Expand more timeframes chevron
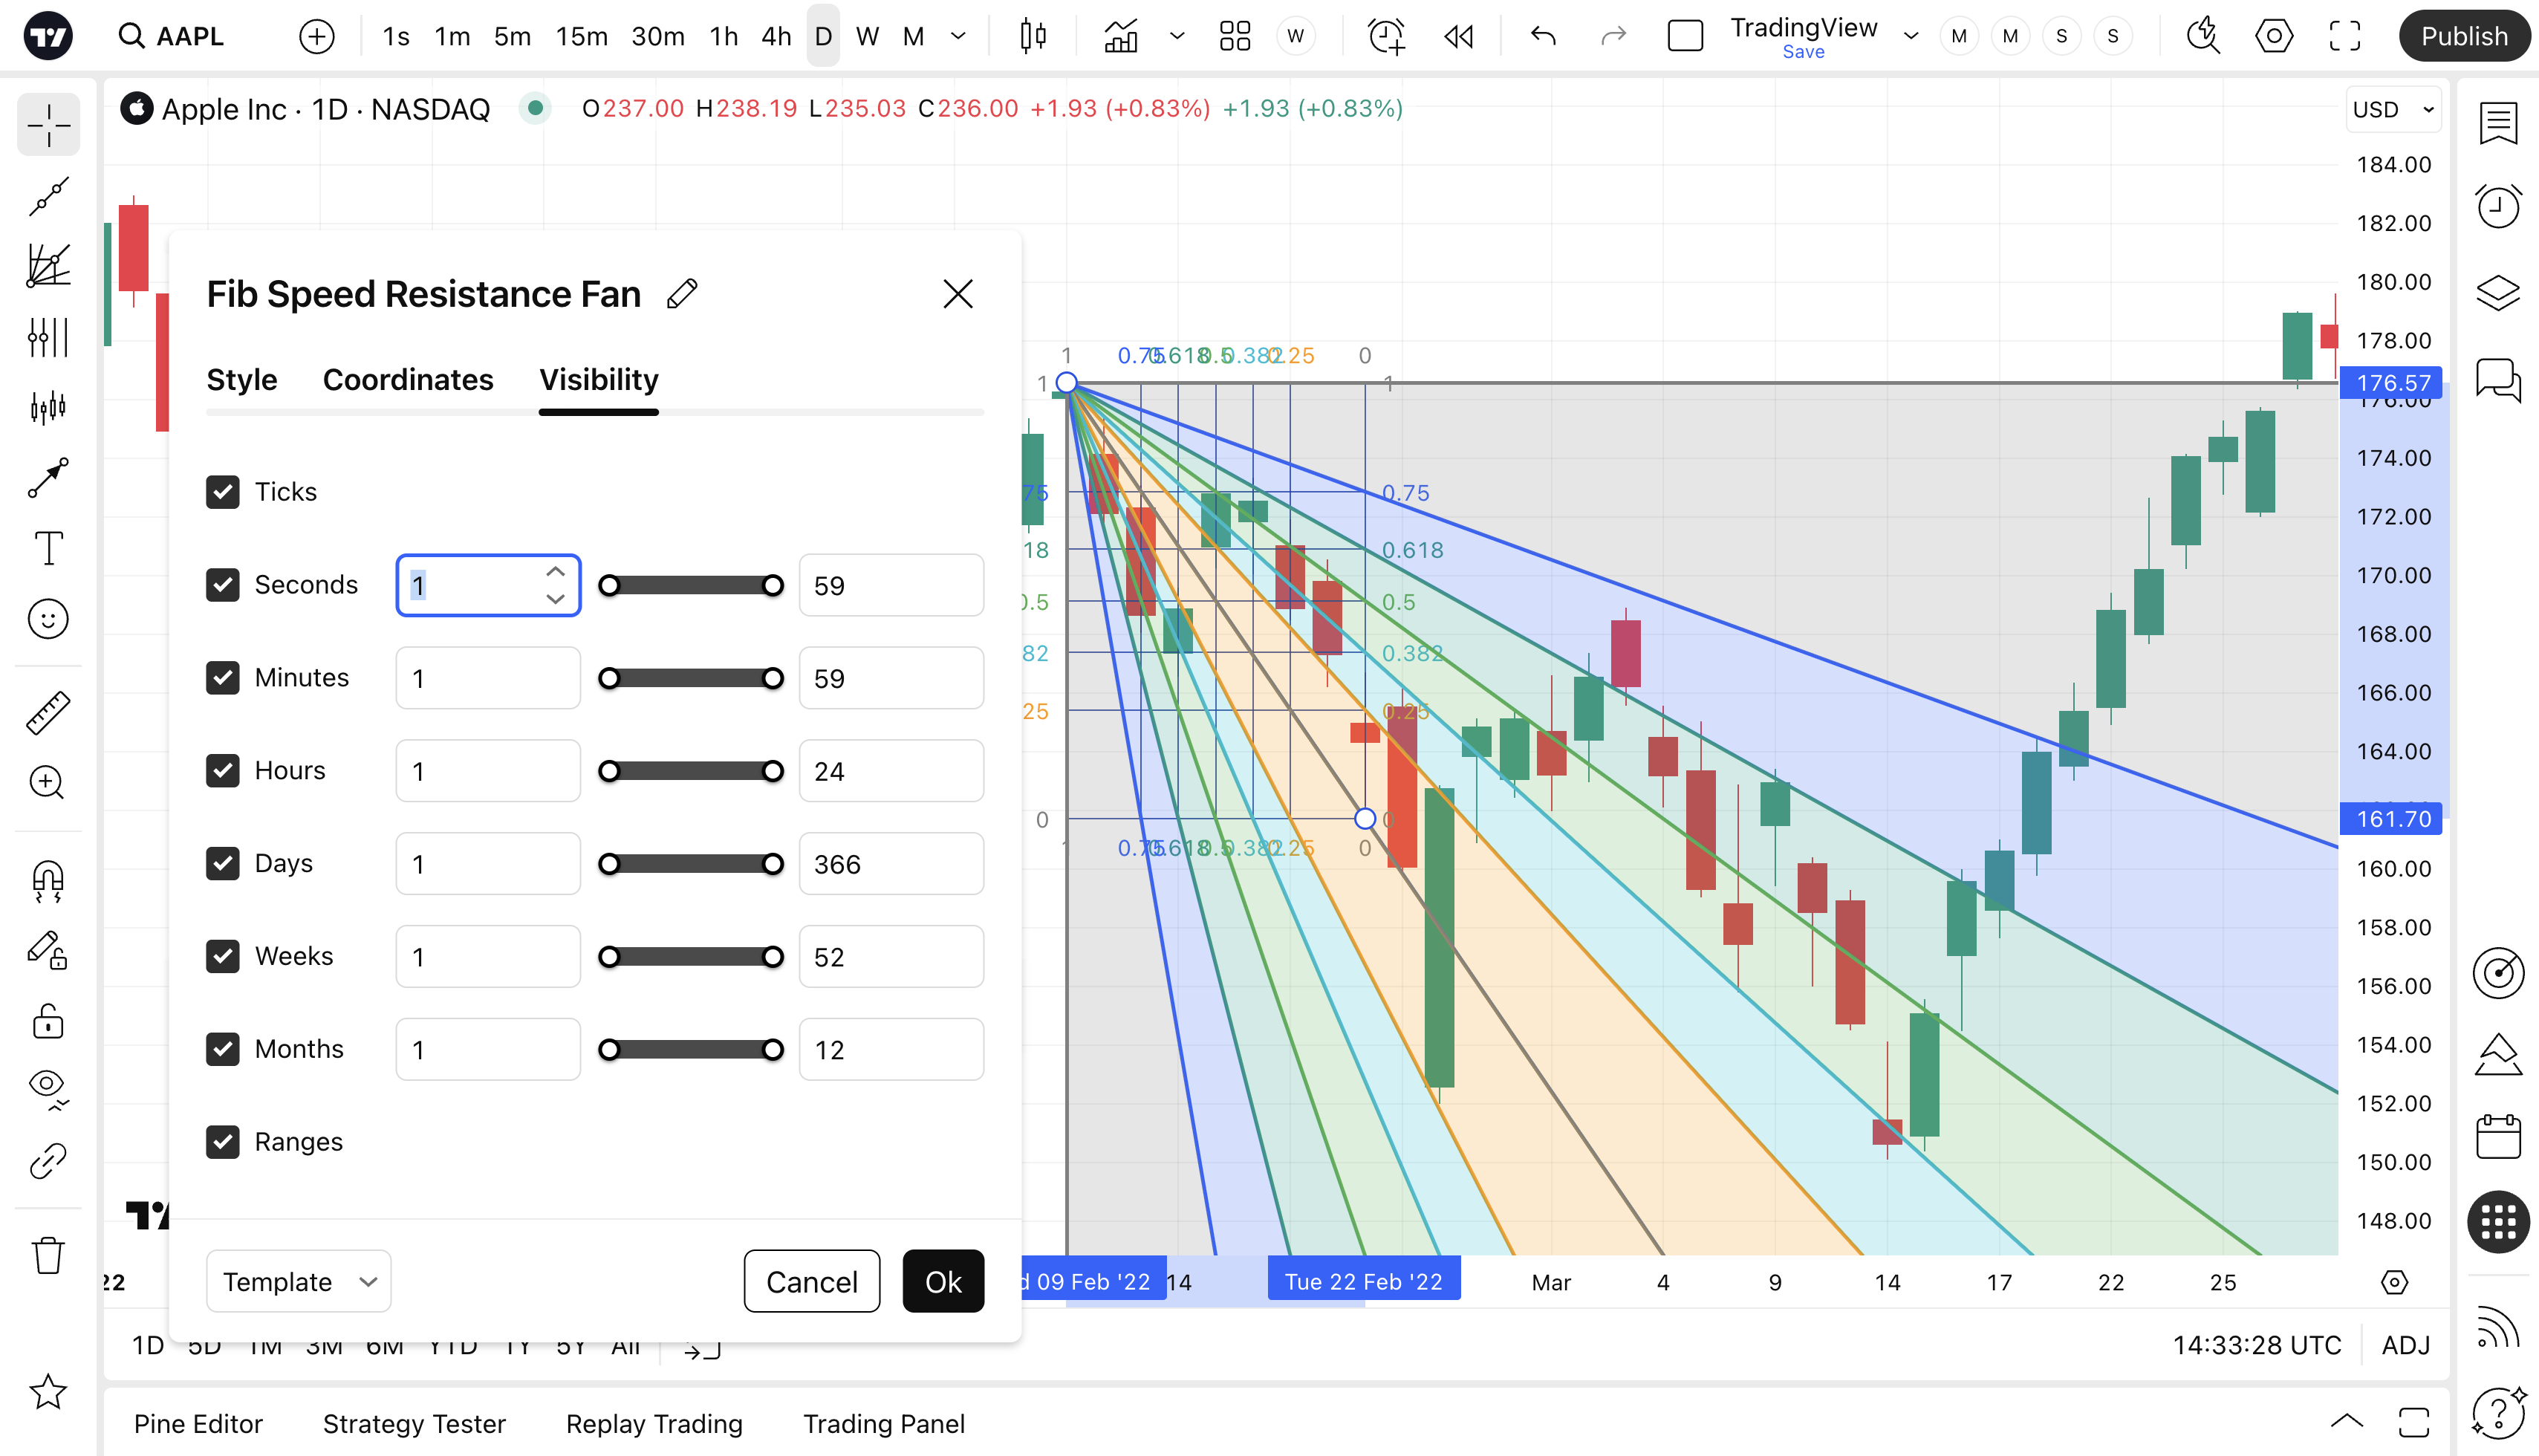The height and width of the screenshot is (1456, 2539). point(957,37)
